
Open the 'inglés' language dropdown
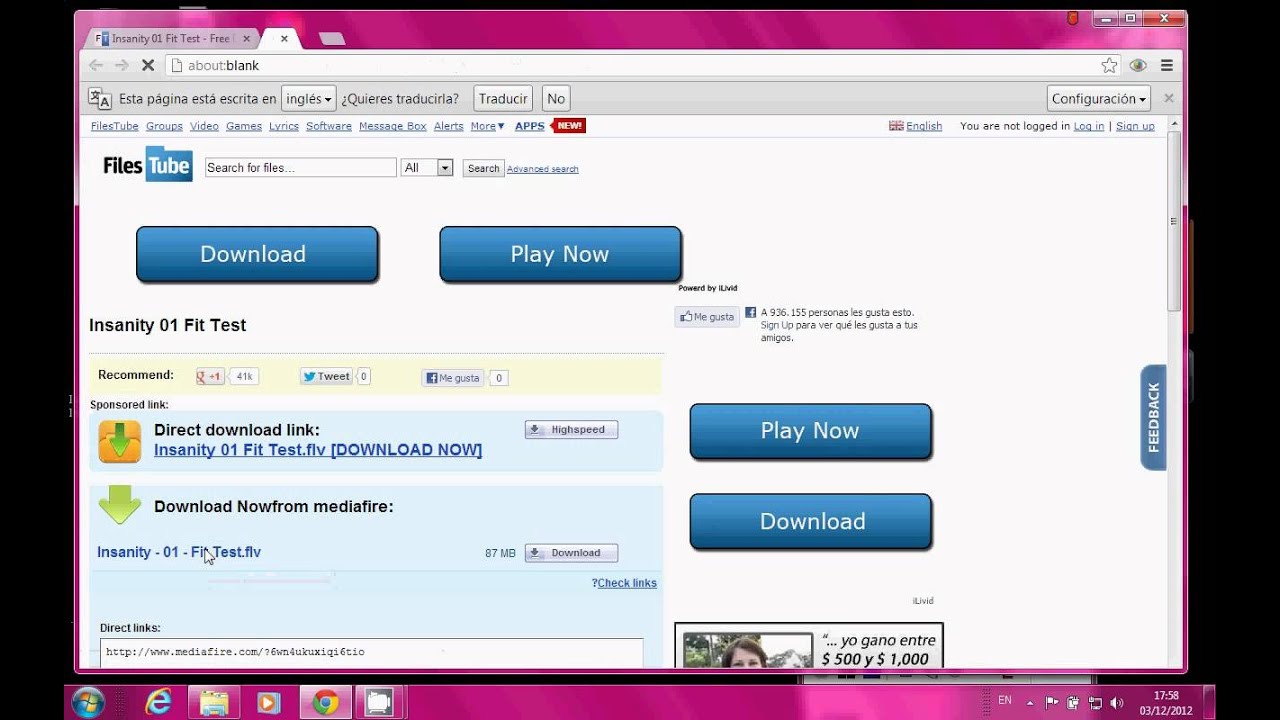click(x=307, y=98)
